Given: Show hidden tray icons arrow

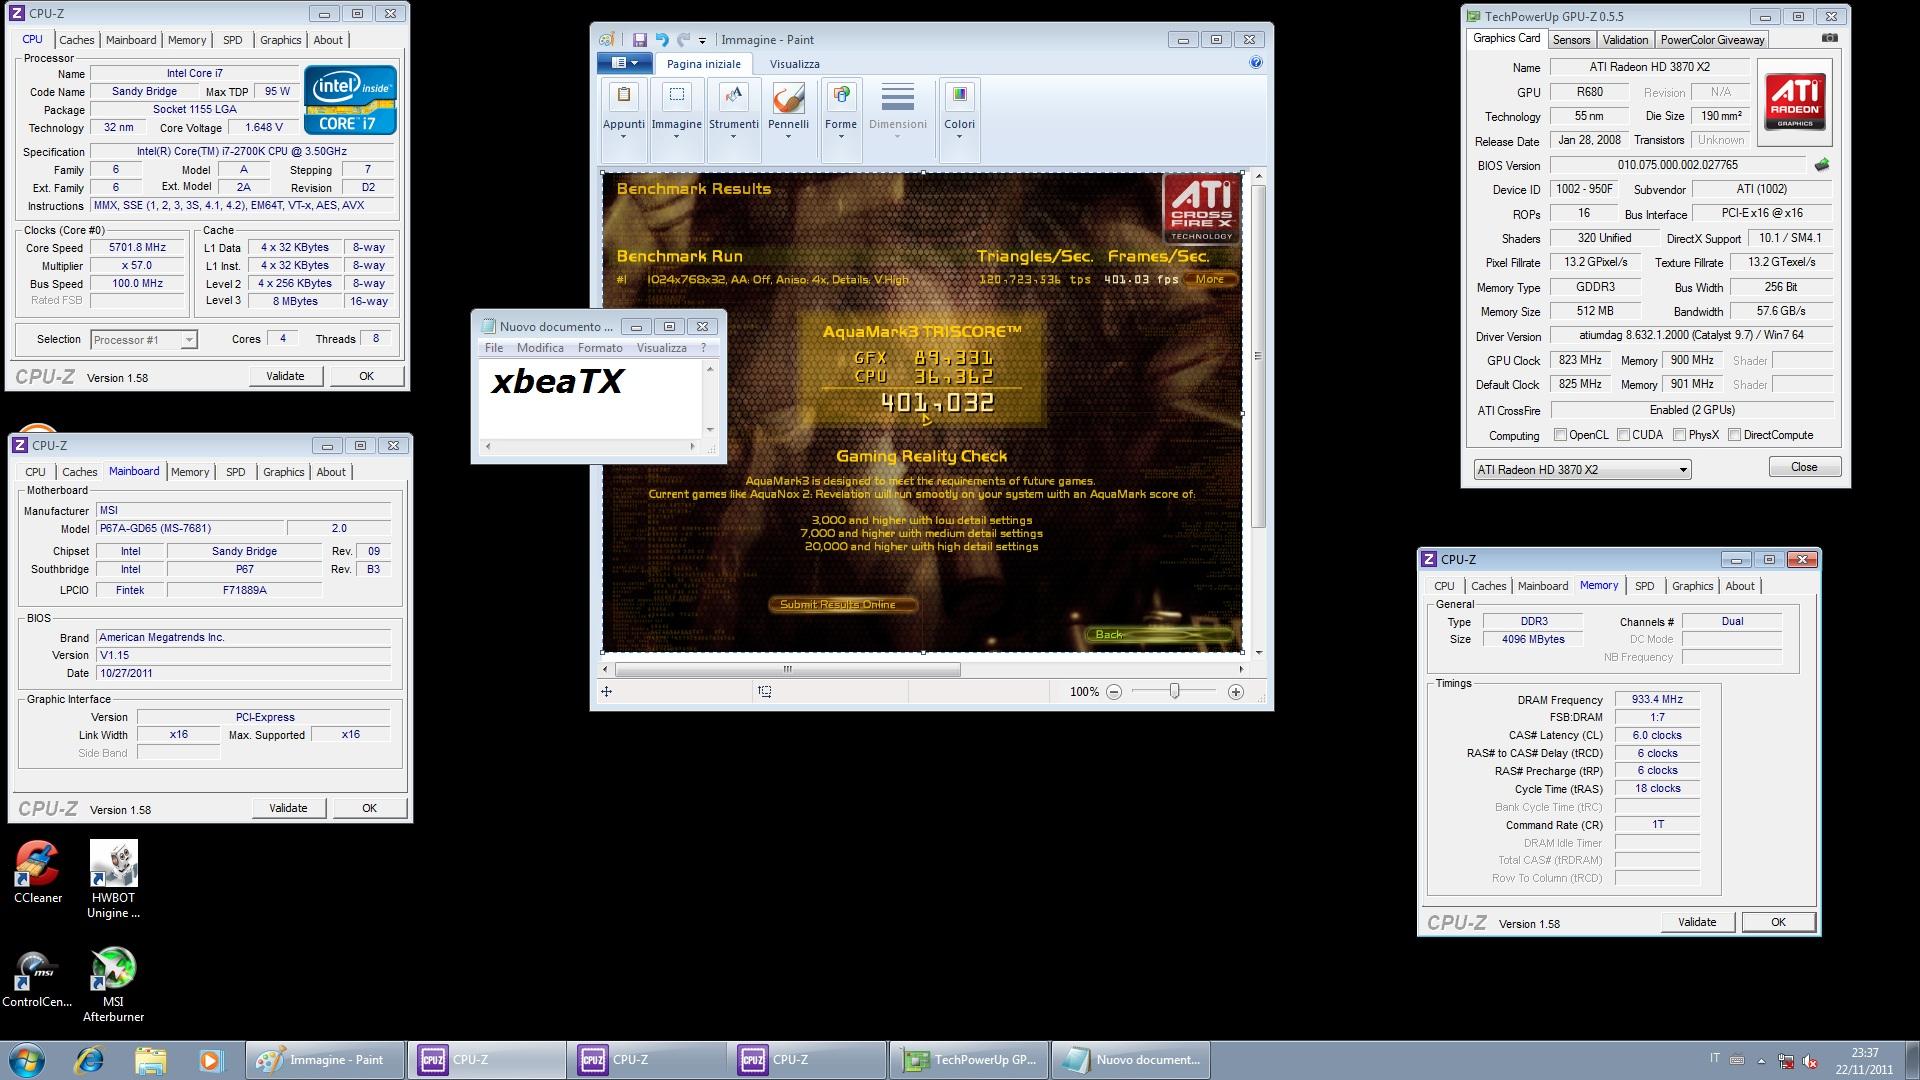Looking at the screenshot, I should 1761,1061.
